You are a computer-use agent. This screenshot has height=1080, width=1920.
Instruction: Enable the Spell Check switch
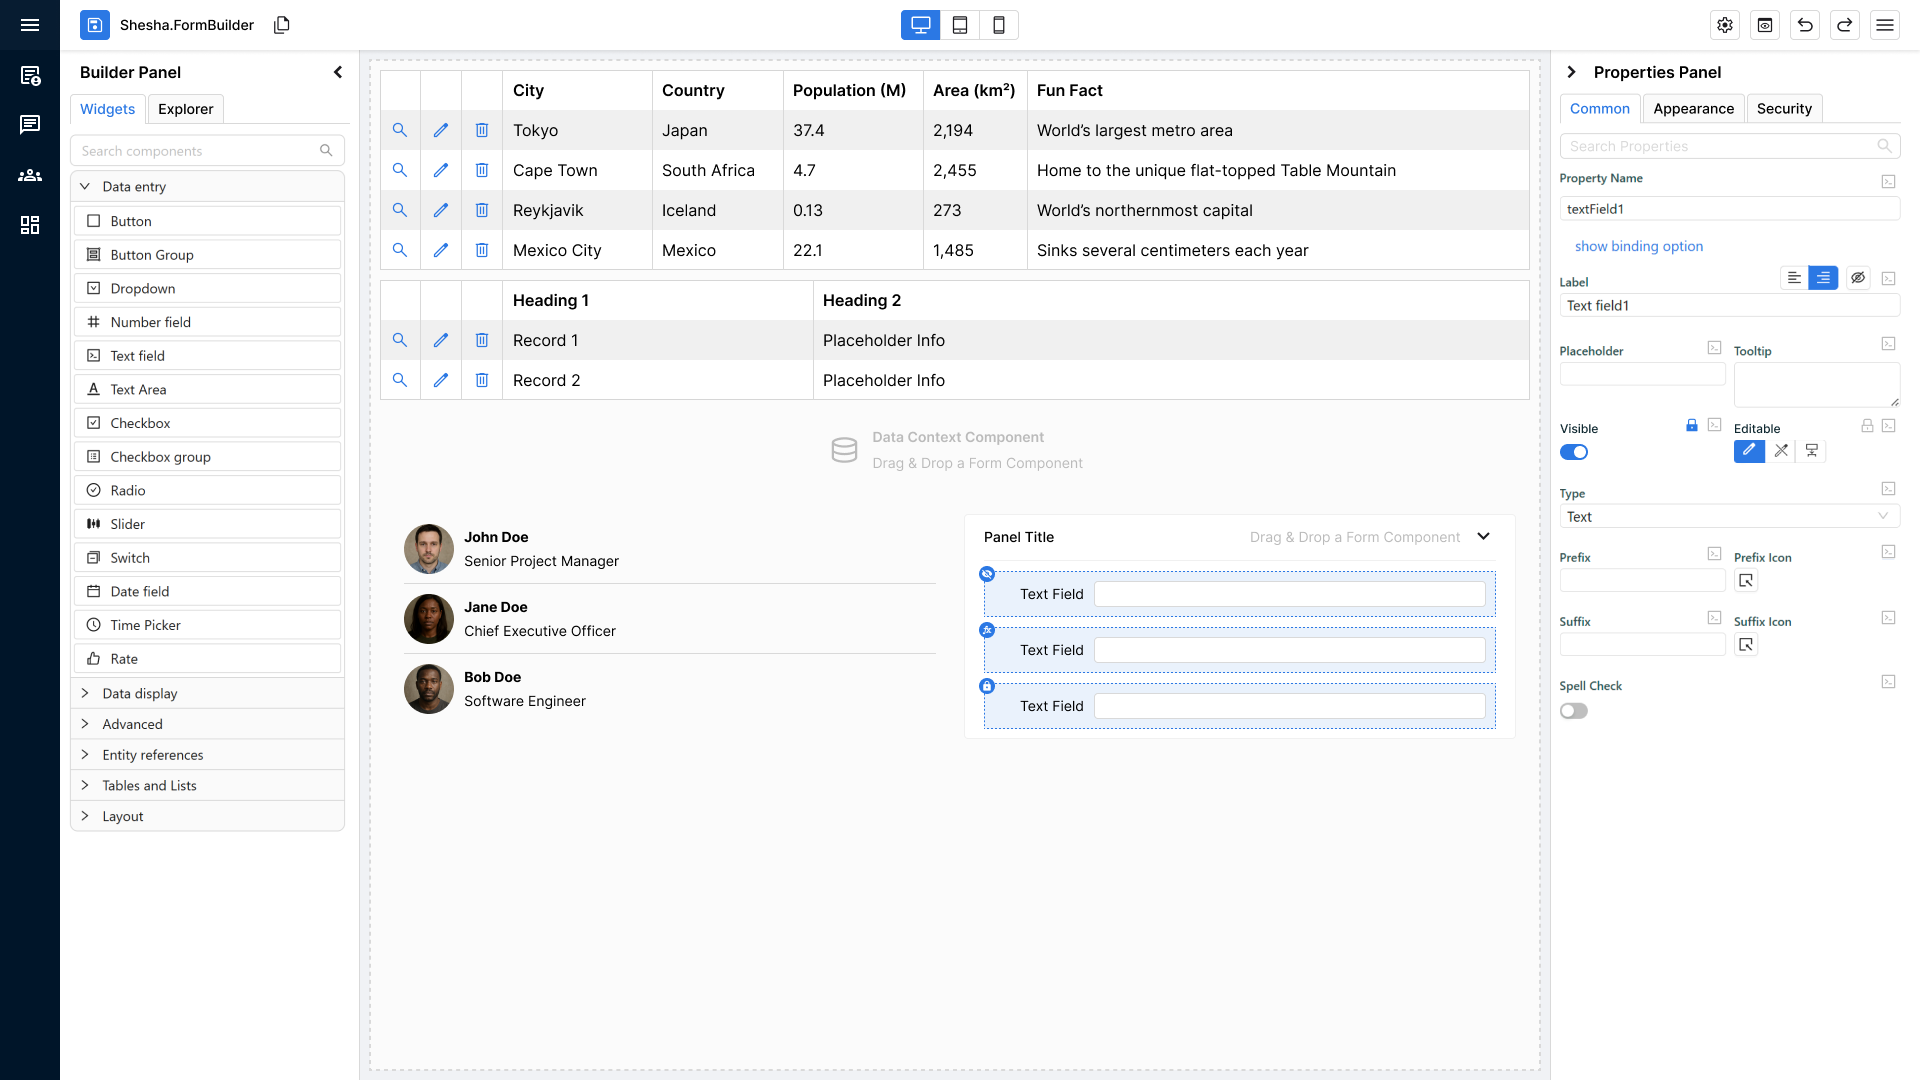[1574, 711]
